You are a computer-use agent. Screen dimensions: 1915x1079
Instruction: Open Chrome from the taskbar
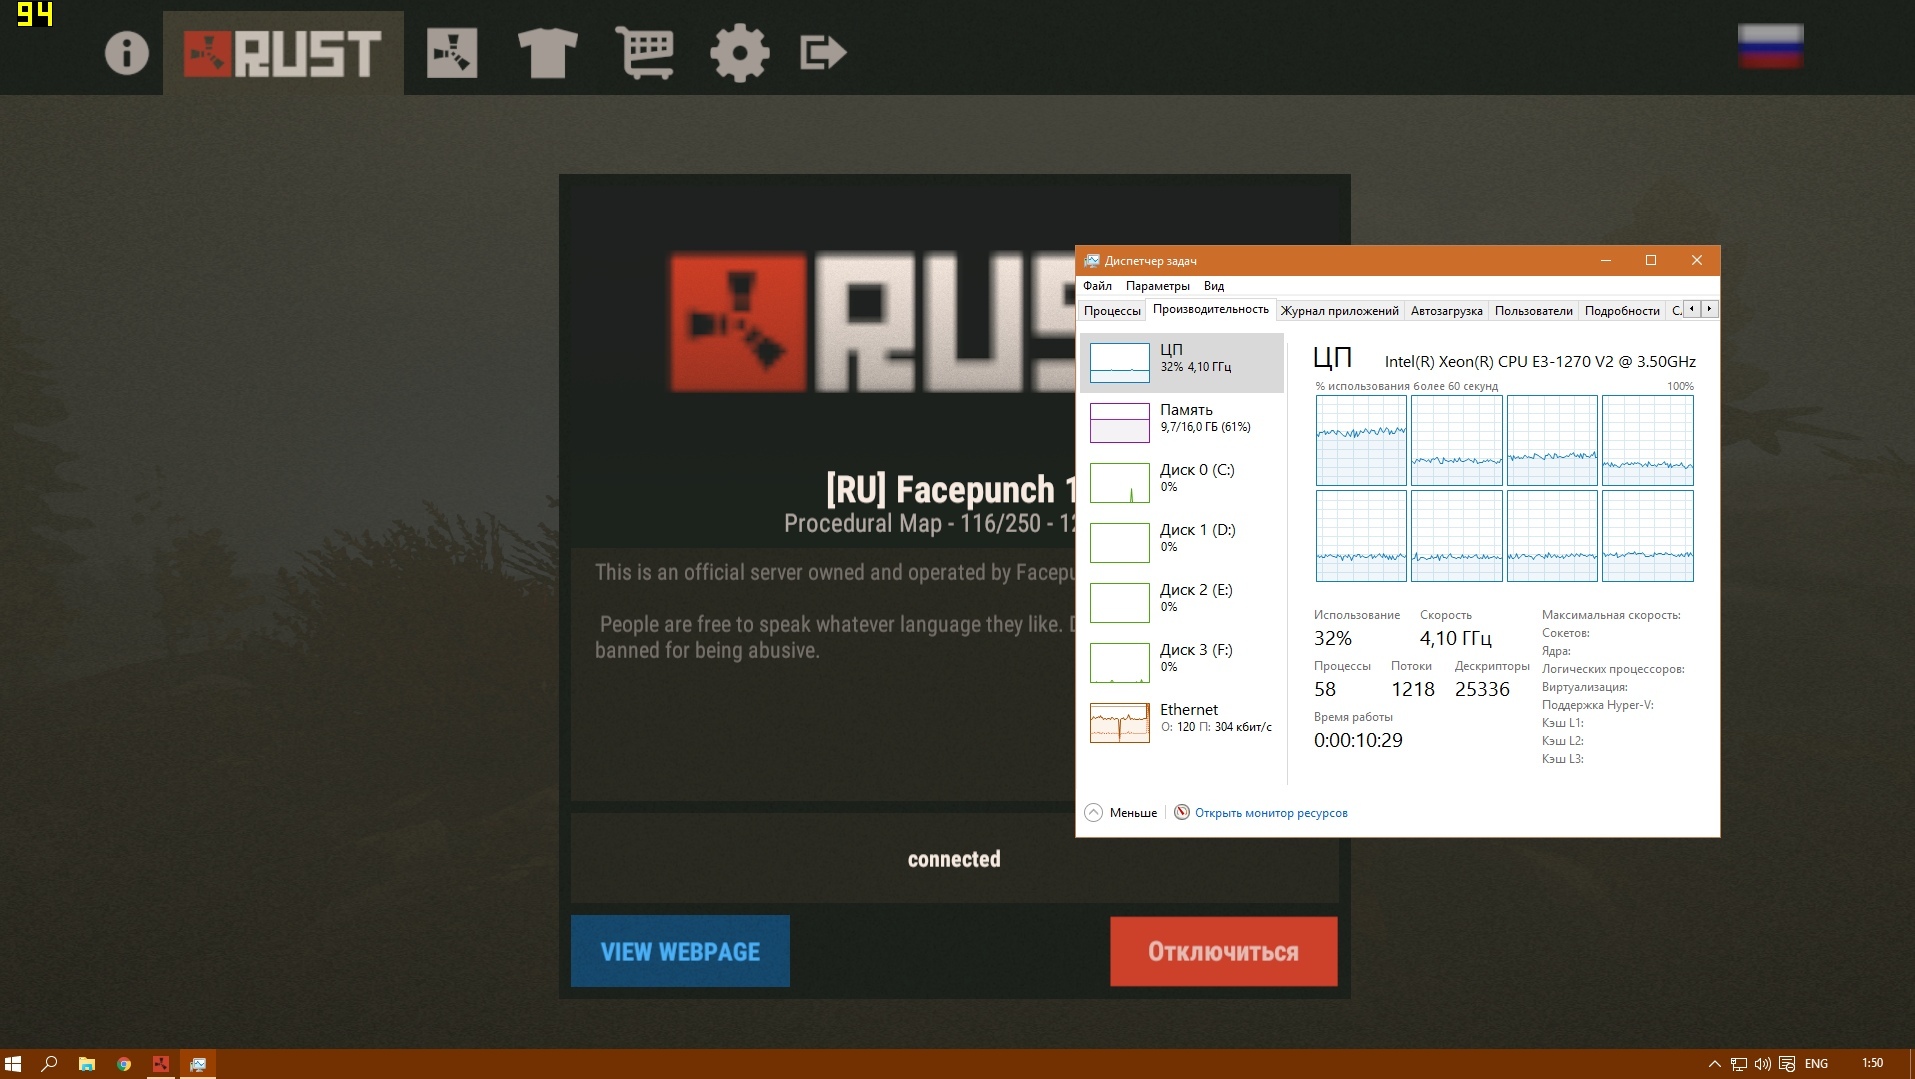click(124, 1064)
